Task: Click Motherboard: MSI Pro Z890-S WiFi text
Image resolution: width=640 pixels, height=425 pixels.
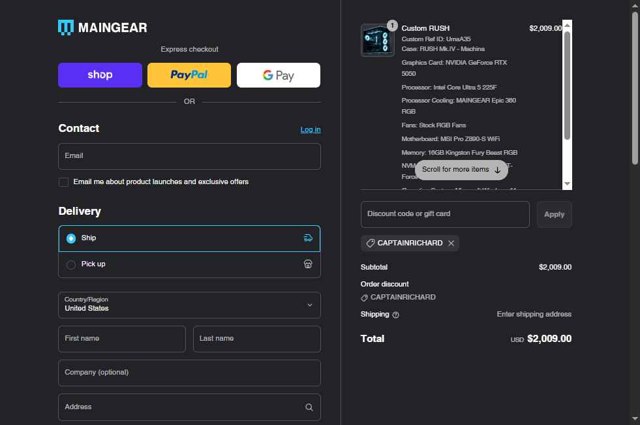Action: [x=451, y=139]
